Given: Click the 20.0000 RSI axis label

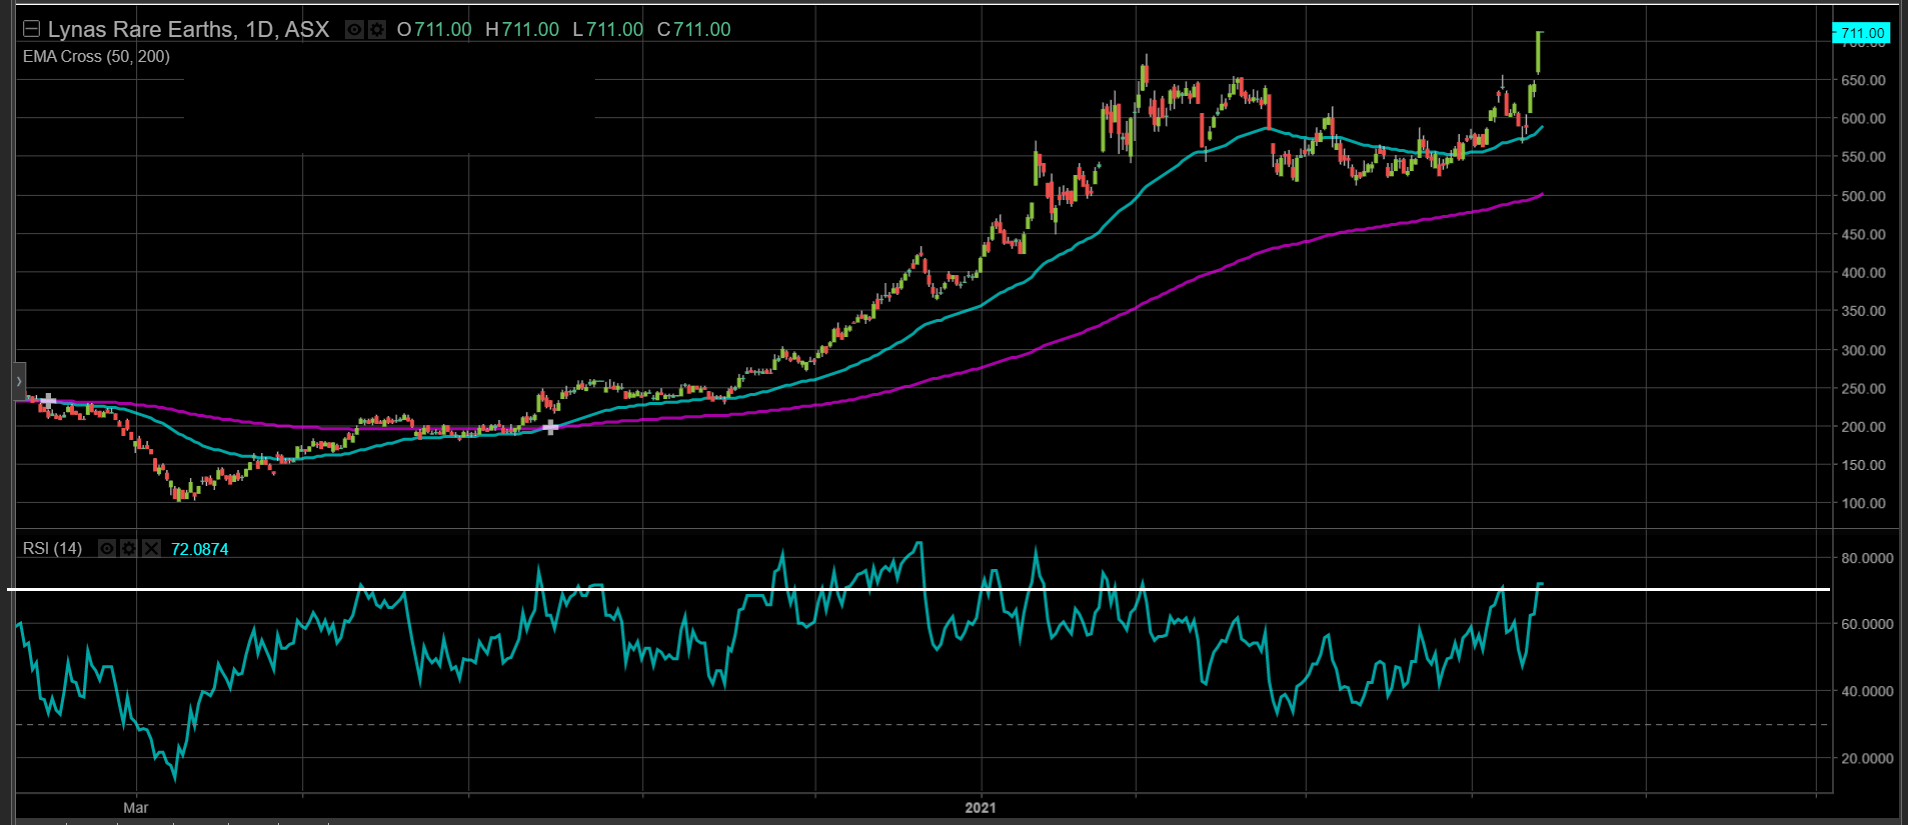Looking at the screenshot, I should [1867, 758].
